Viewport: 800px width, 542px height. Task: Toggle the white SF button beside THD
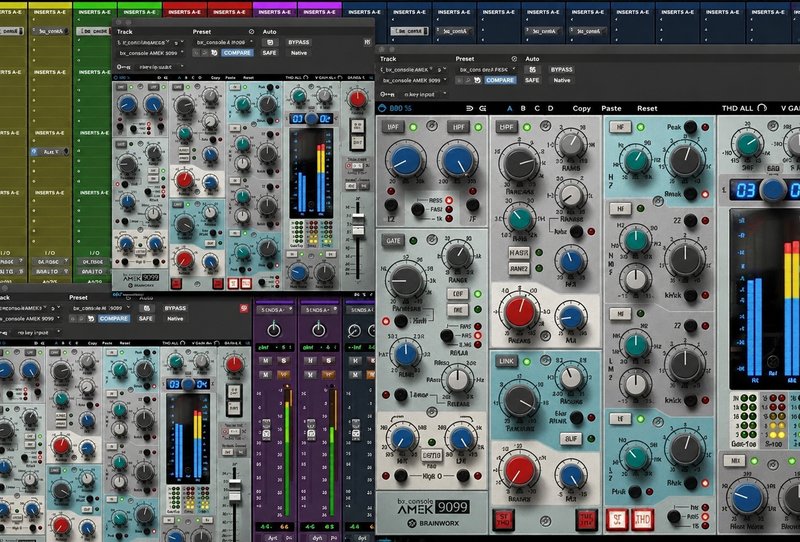[x=617, y=520]
